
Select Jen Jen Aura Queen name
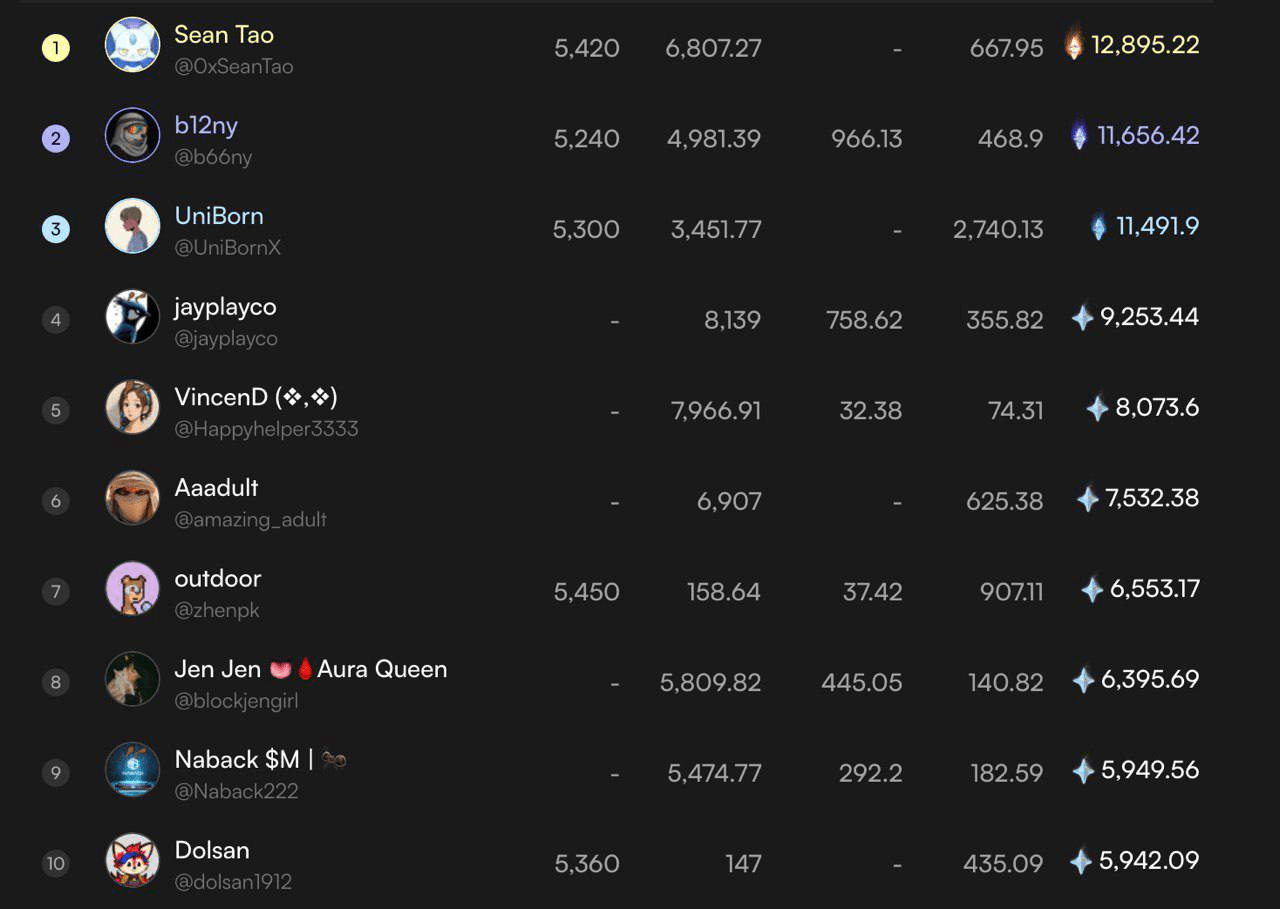pyautogui.click(x=311, y=669)
